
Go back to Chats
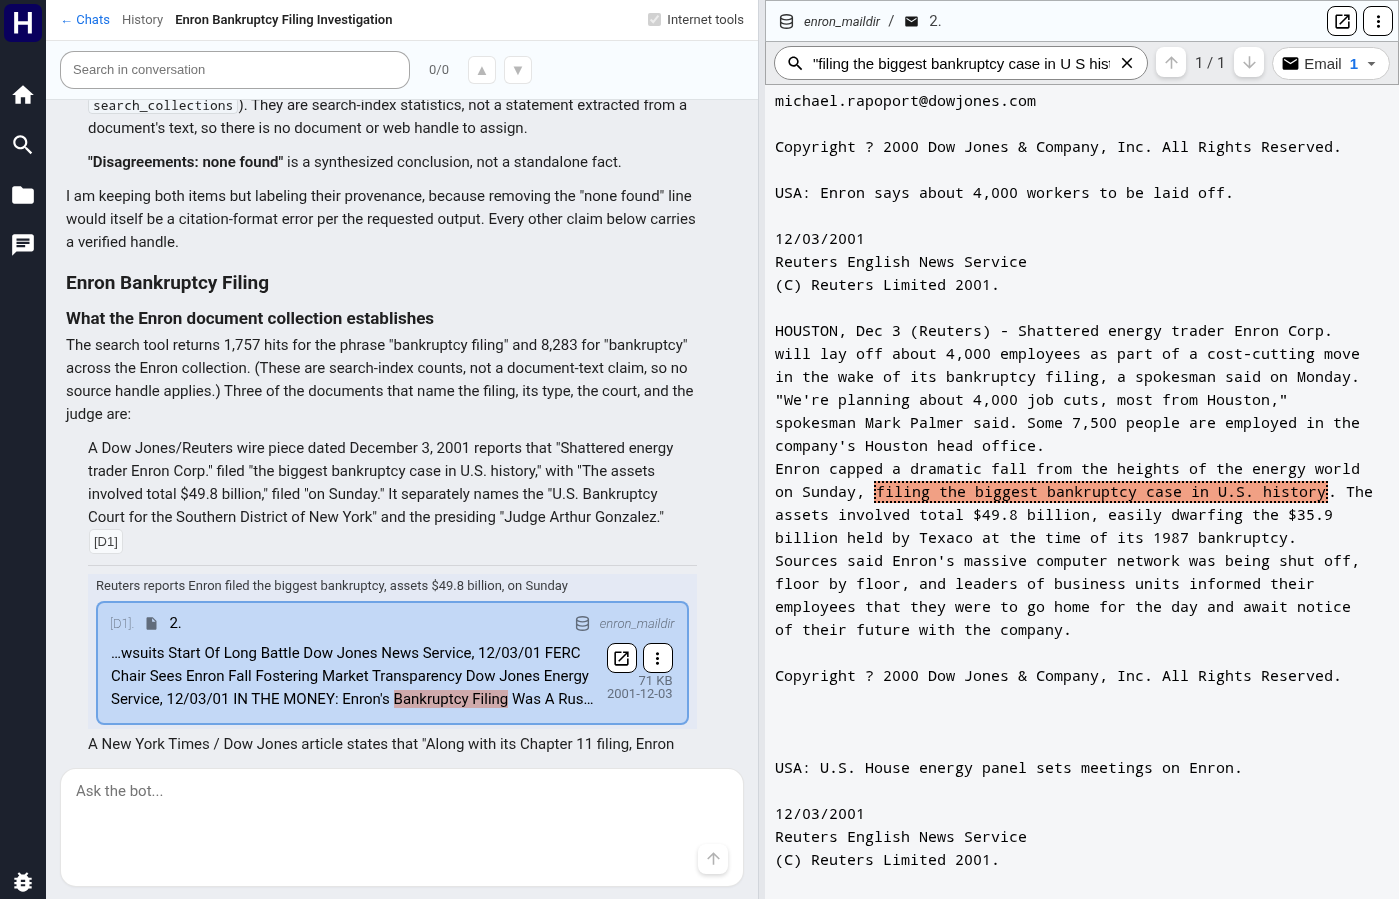click(85, 20)
